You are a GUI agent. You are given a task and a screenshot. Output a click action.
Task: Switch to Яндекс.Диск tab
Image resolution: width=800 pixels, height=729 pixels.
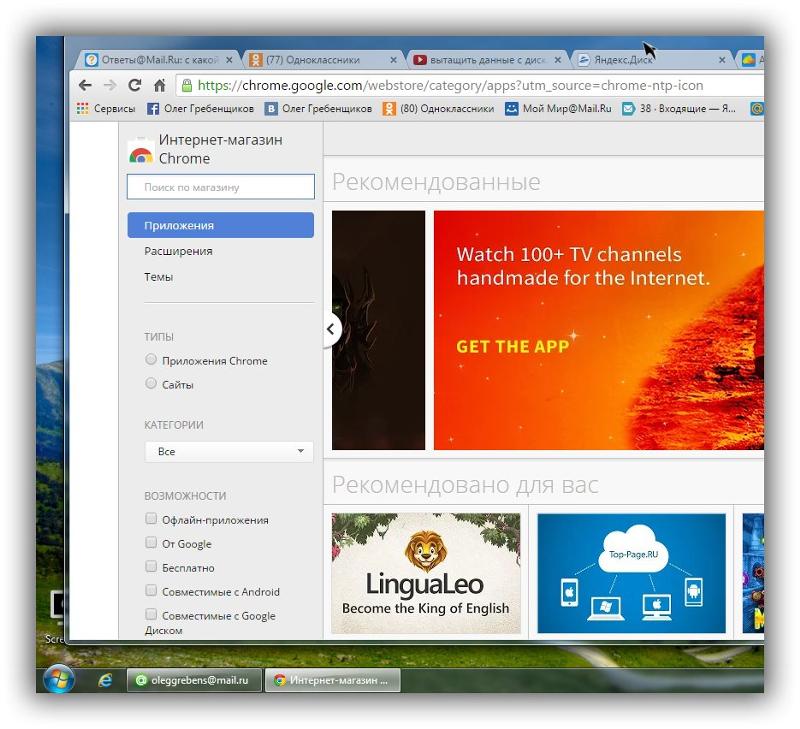coord(651,60)
